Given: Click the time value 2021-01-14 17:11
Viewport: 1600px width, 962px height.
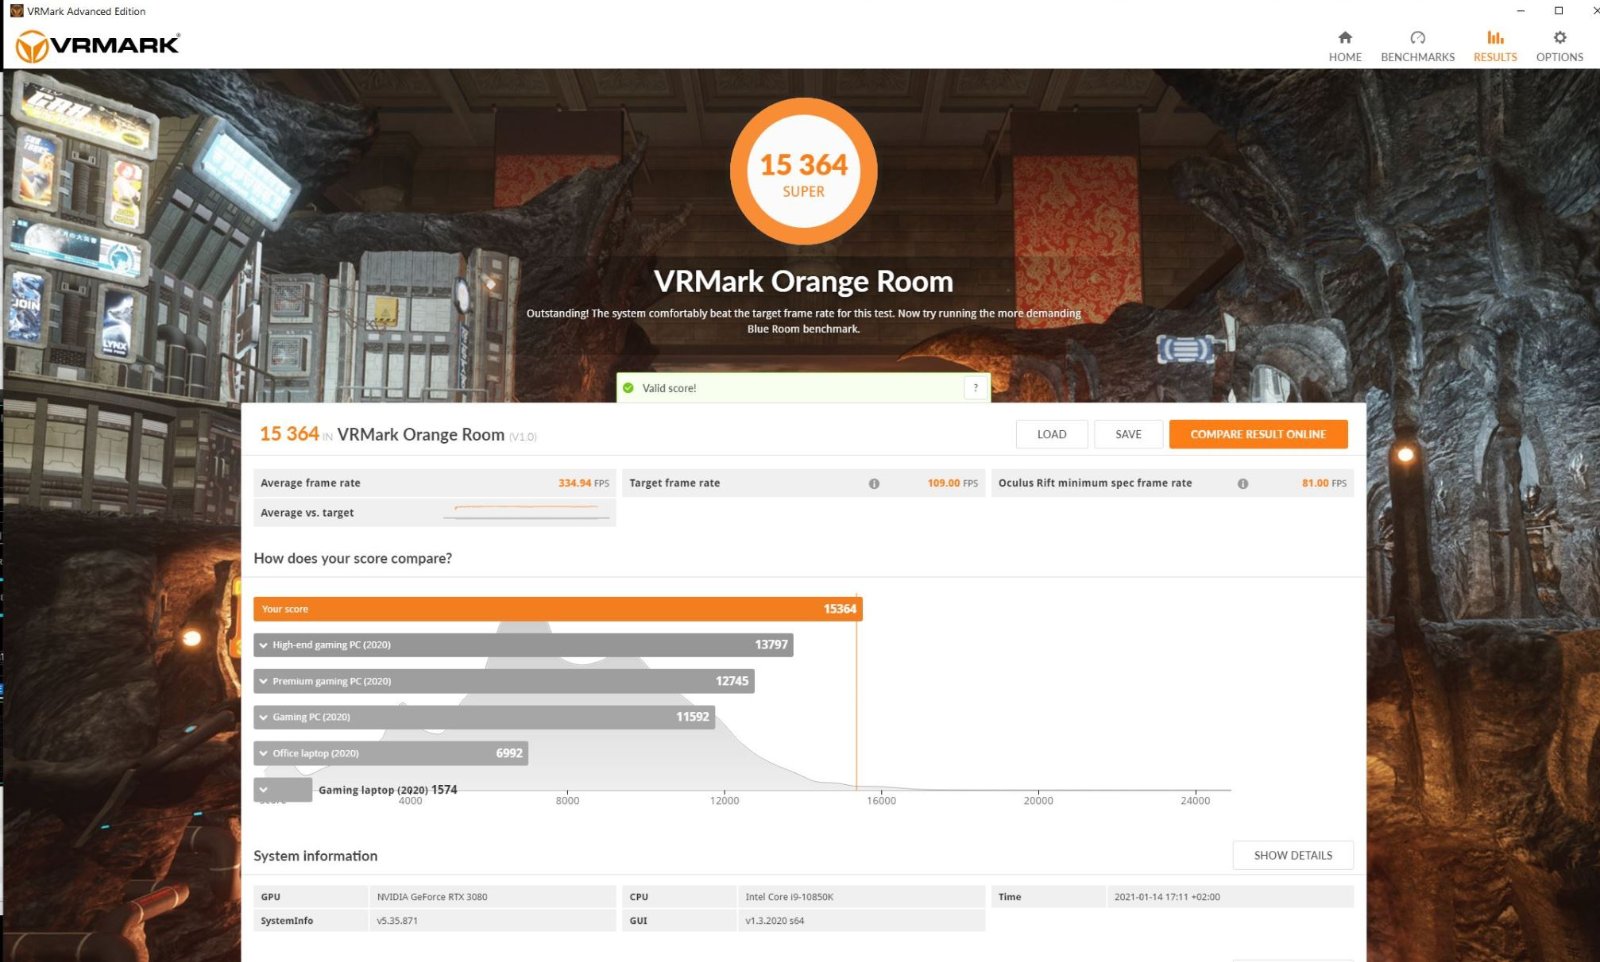Looking at the screenshot, I should click(1167, 897).
